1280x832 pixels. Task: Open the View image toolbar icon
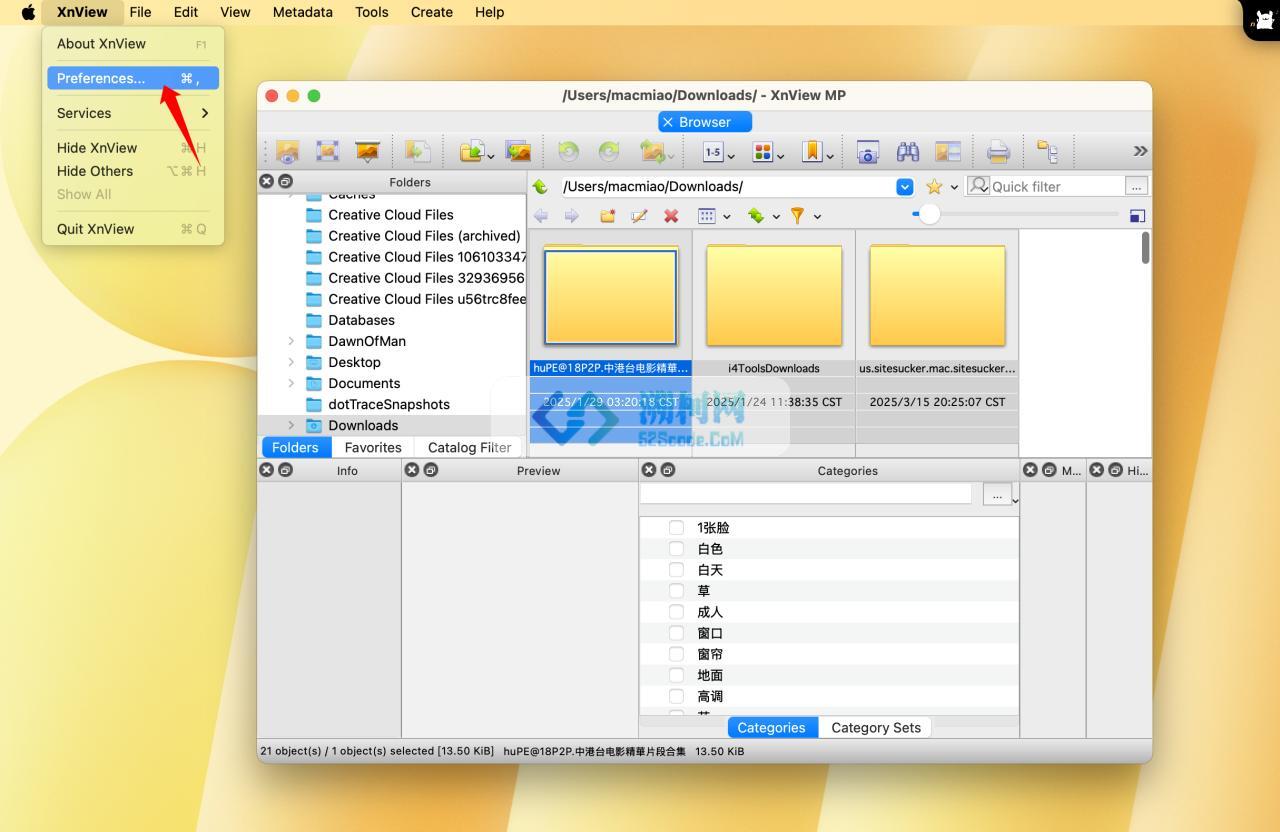(288, 151)
